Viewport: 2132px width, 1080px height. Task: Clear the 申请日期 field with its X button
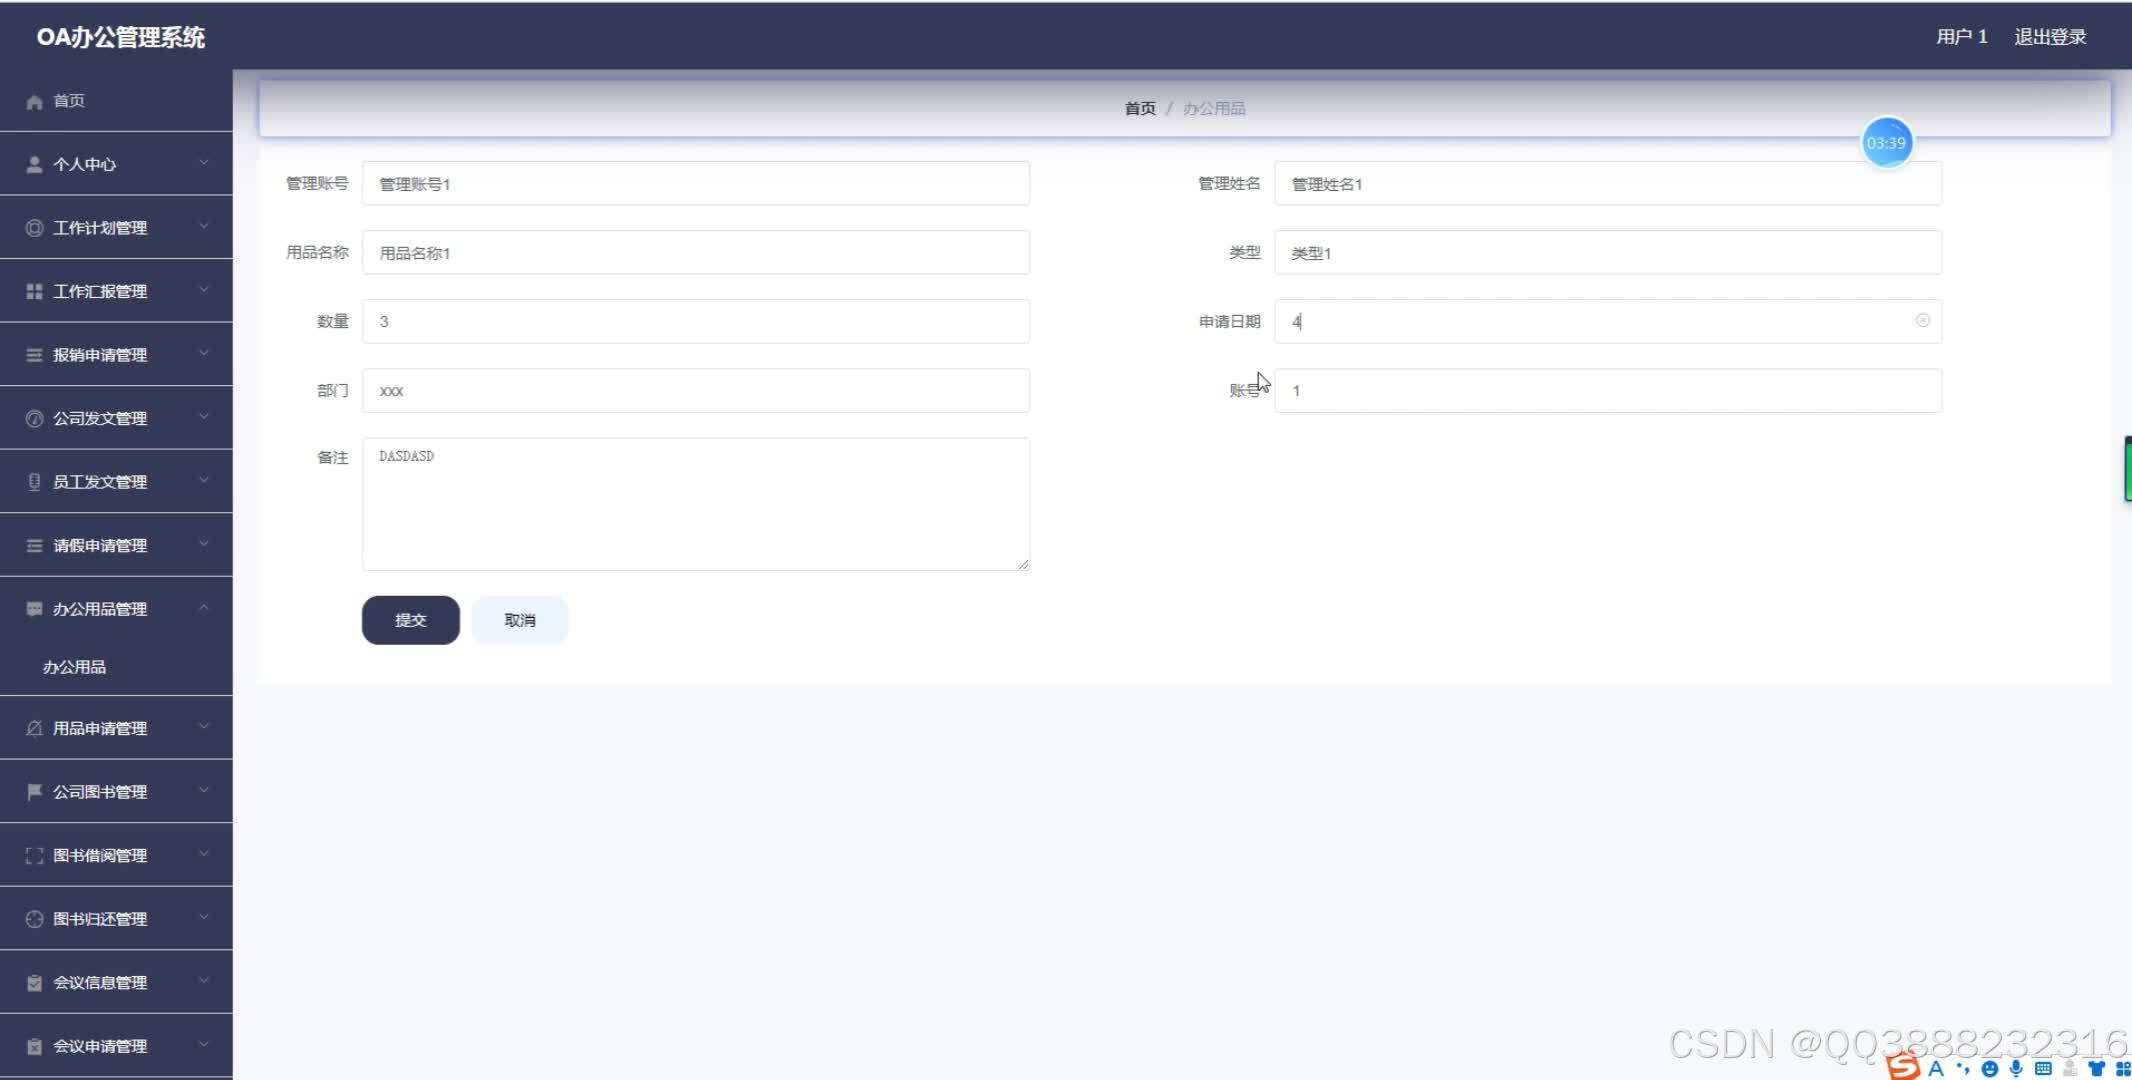point(1922,320)
